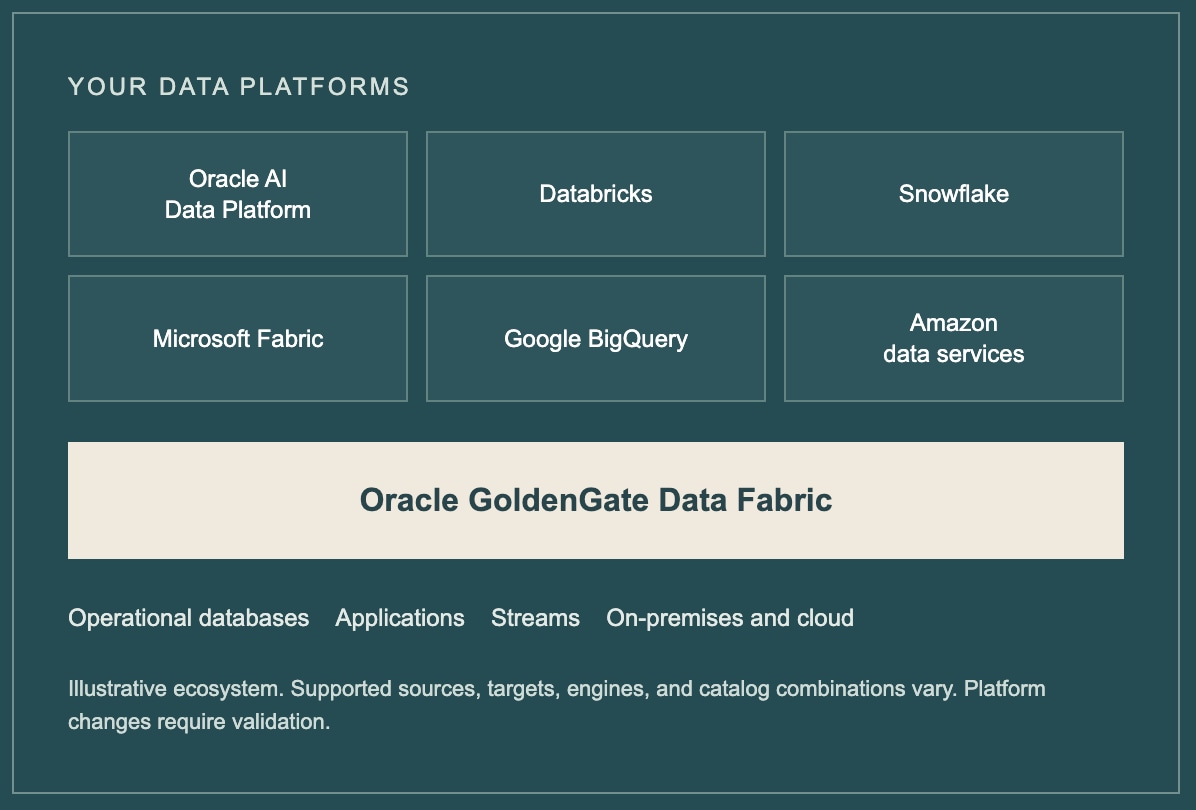
Task: Select the Oracle AI Data Platform box
Action: click(238, 194)
